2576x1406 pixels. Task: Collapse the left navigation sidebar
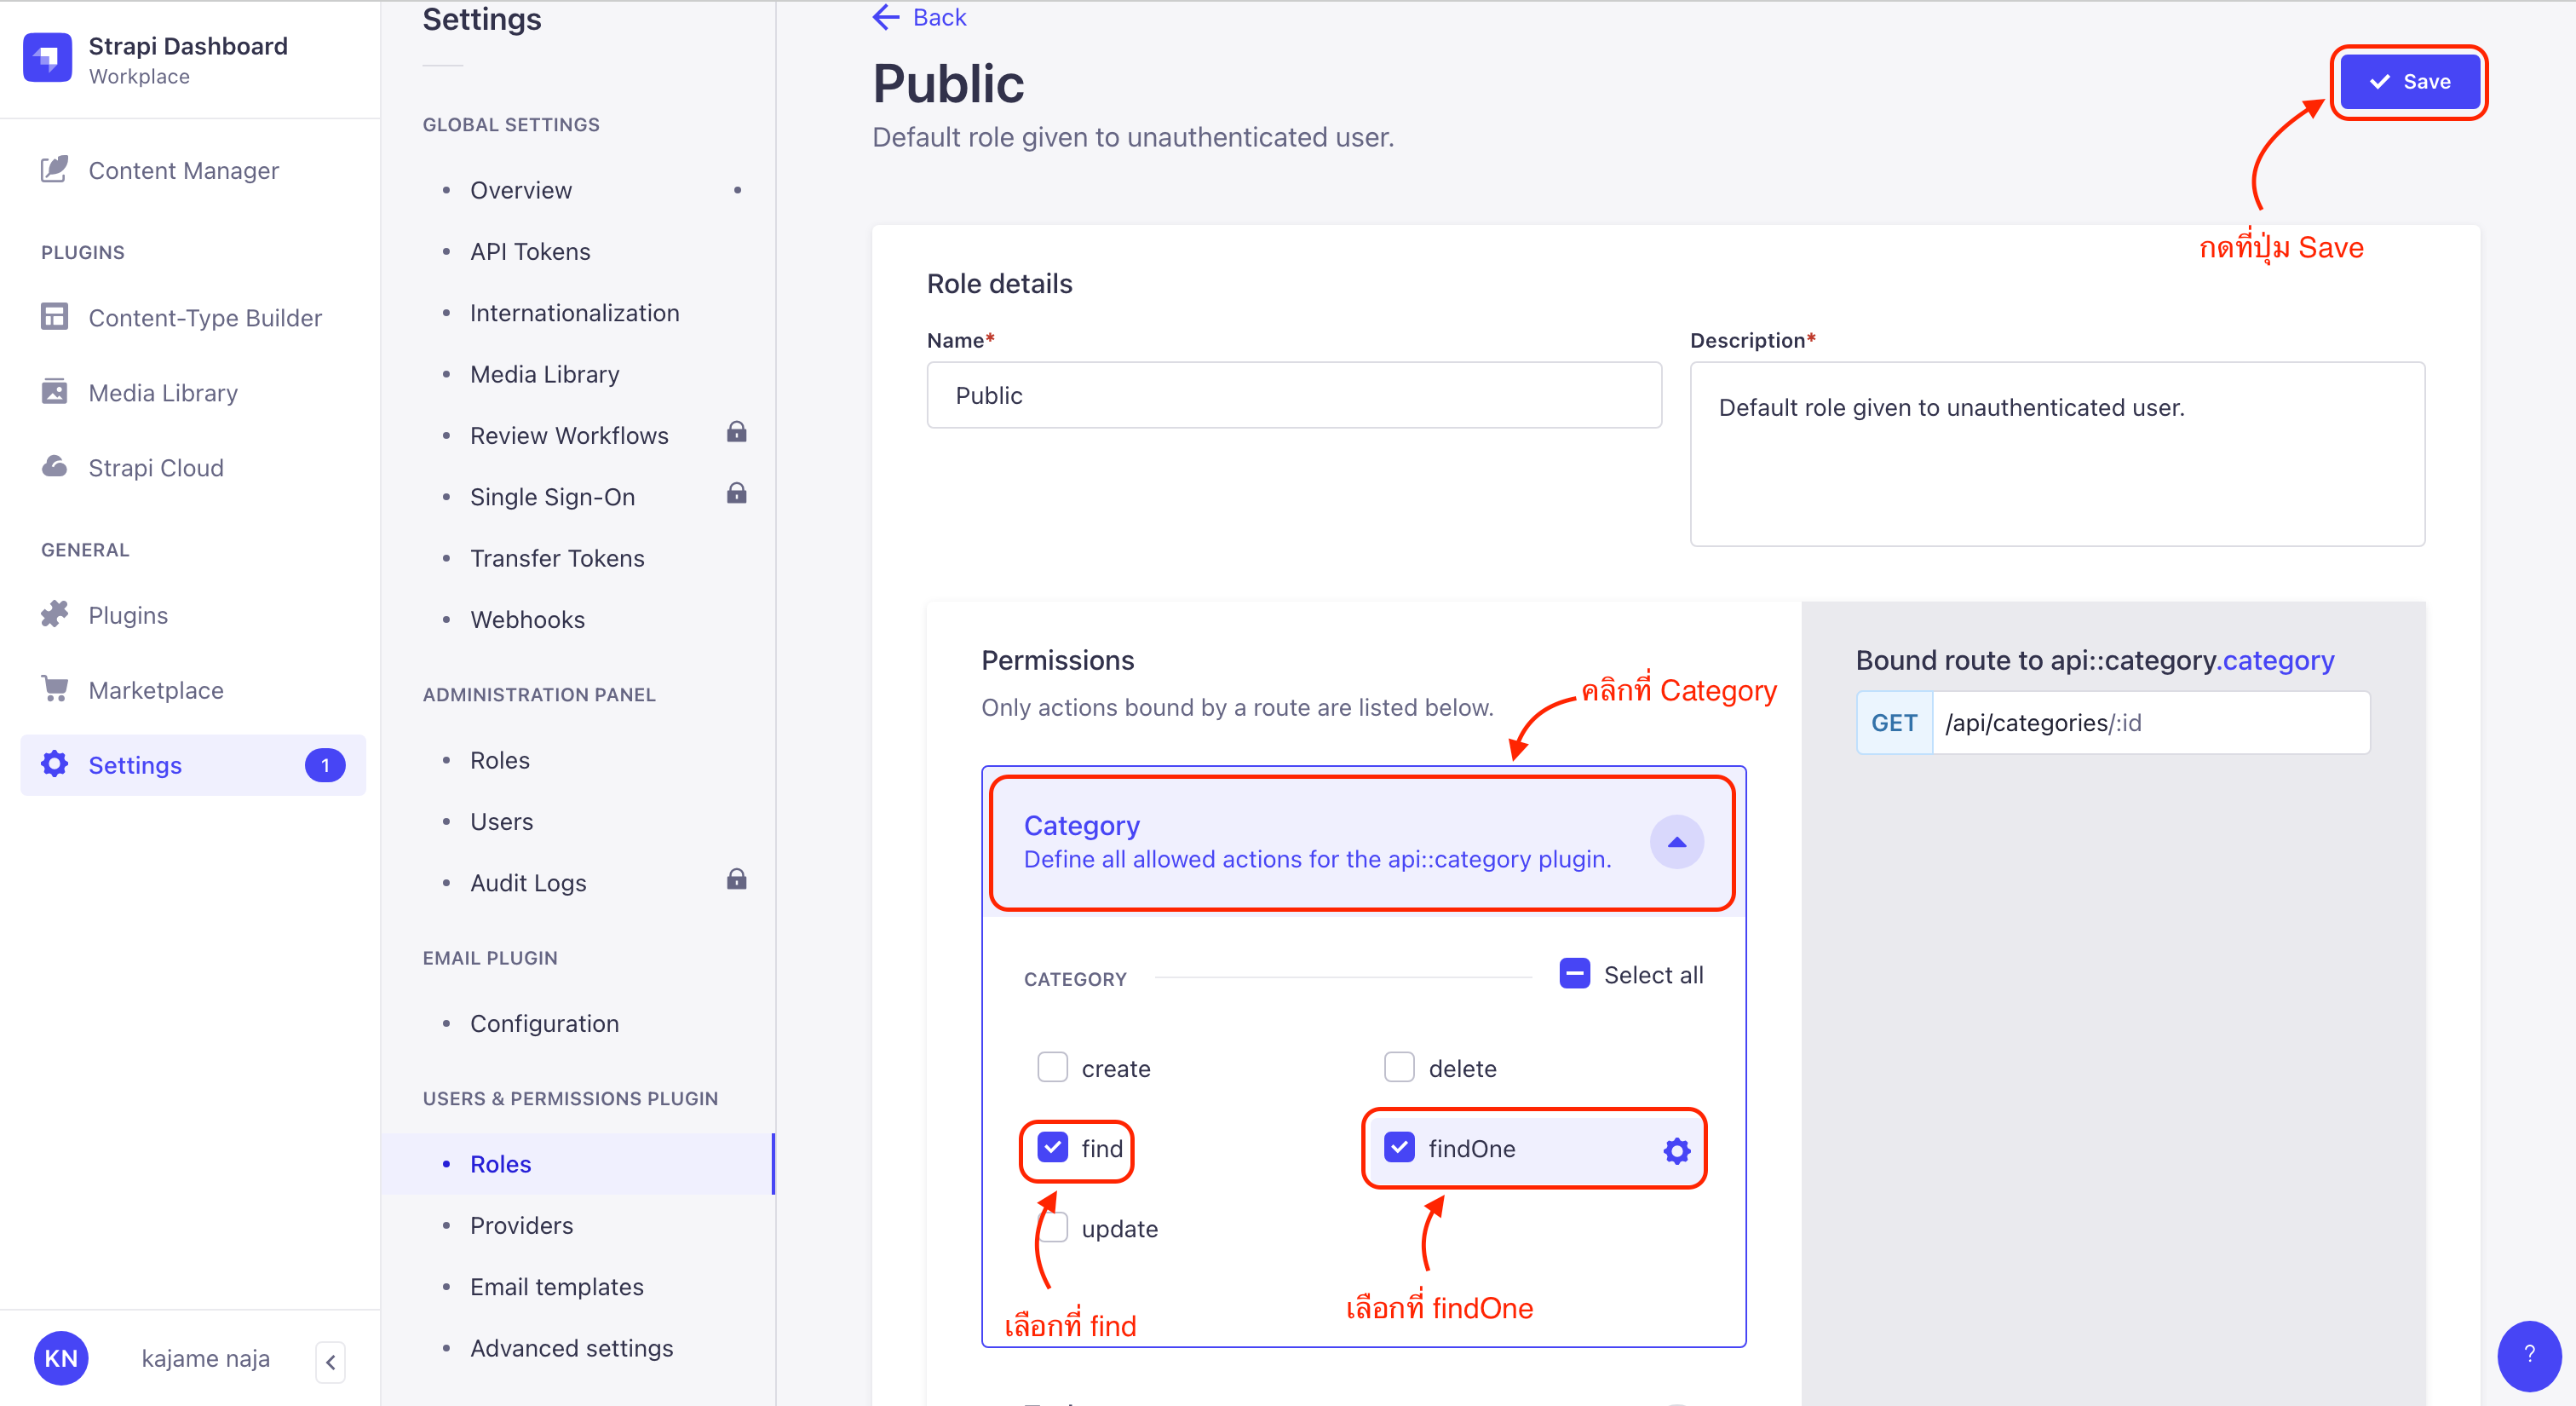(x=330, y=1361)
